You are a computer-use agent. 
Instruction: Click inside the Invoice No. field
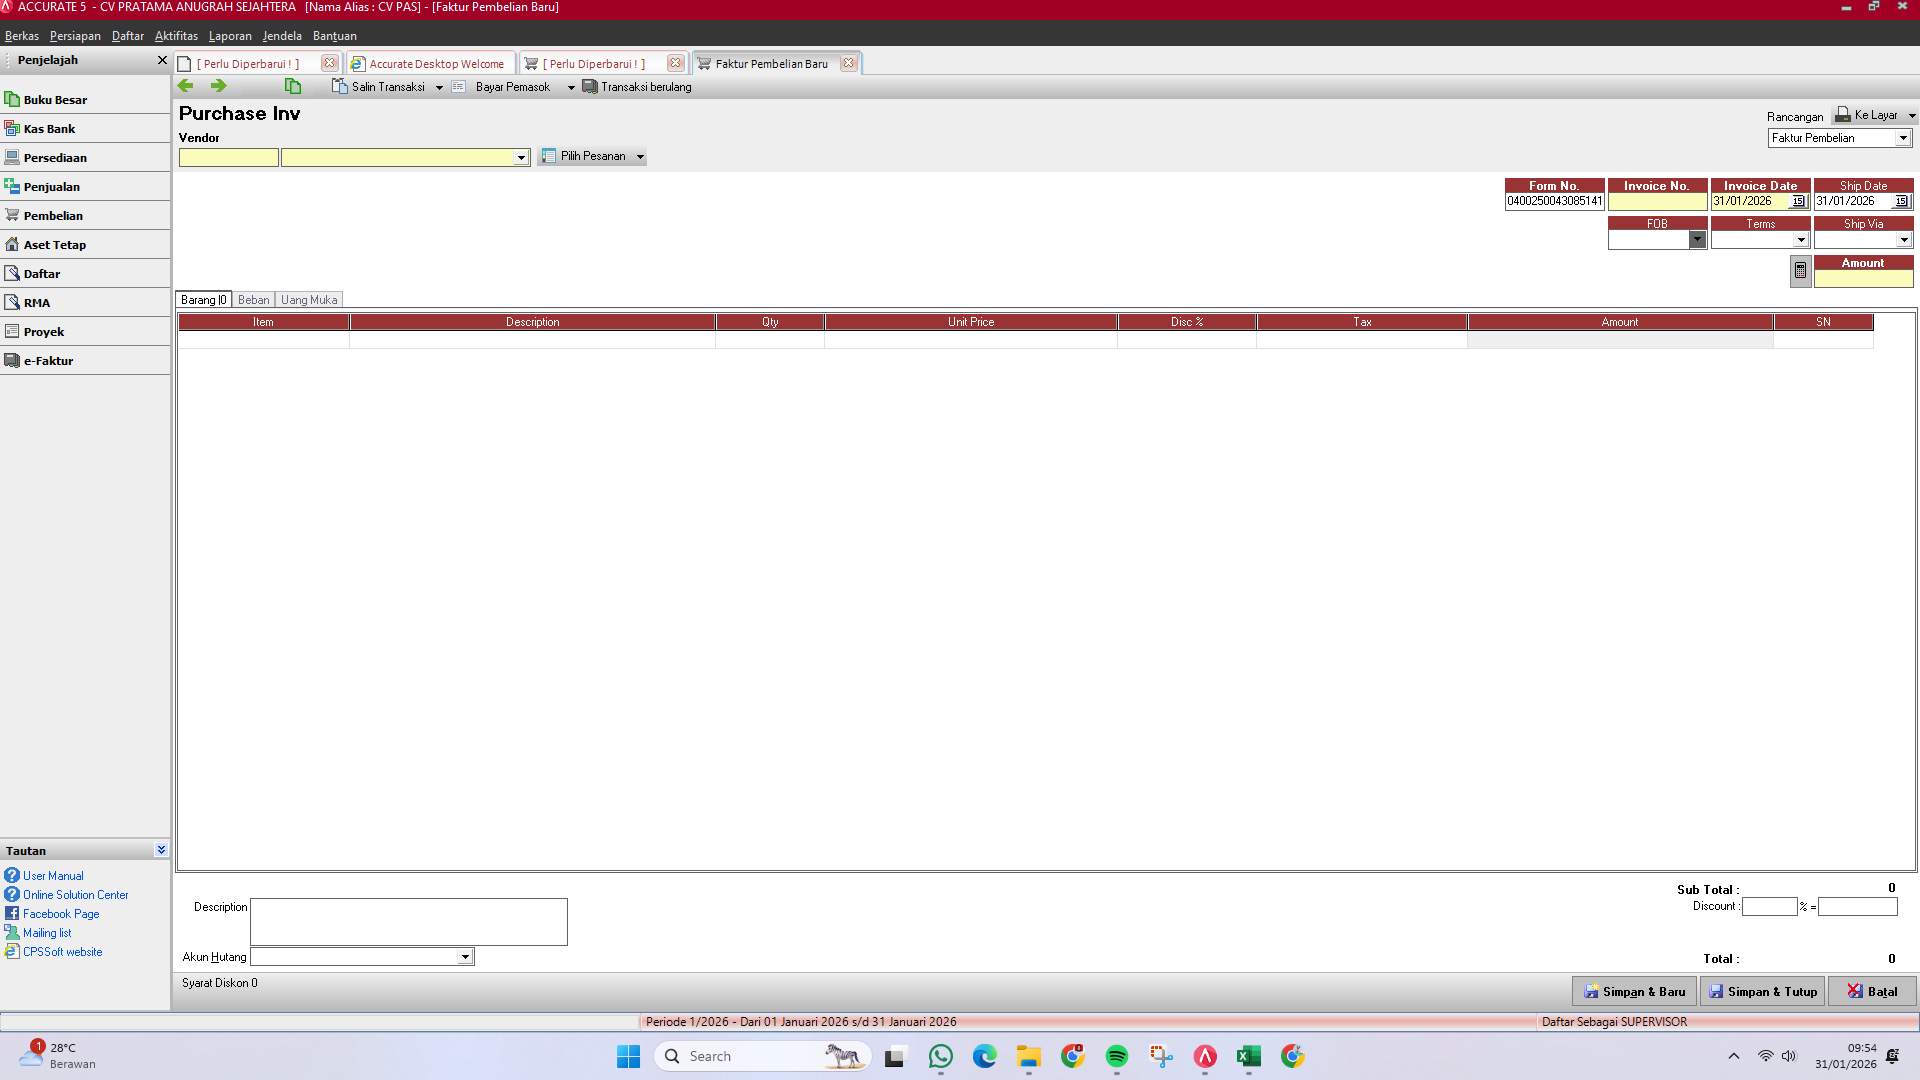click(1657, 200)
